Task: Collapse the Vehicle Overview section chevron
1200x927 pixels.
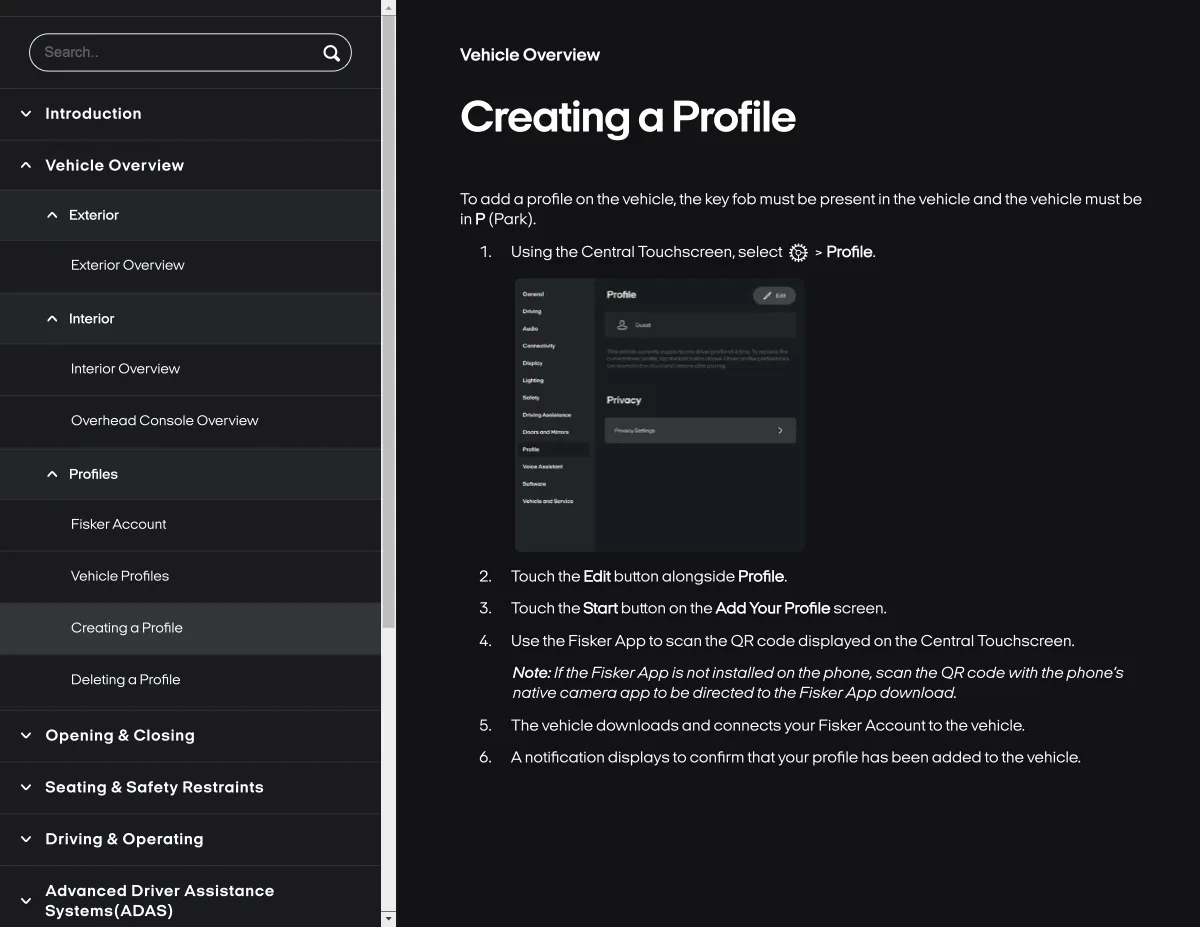Action: click(x=26, y=166)
